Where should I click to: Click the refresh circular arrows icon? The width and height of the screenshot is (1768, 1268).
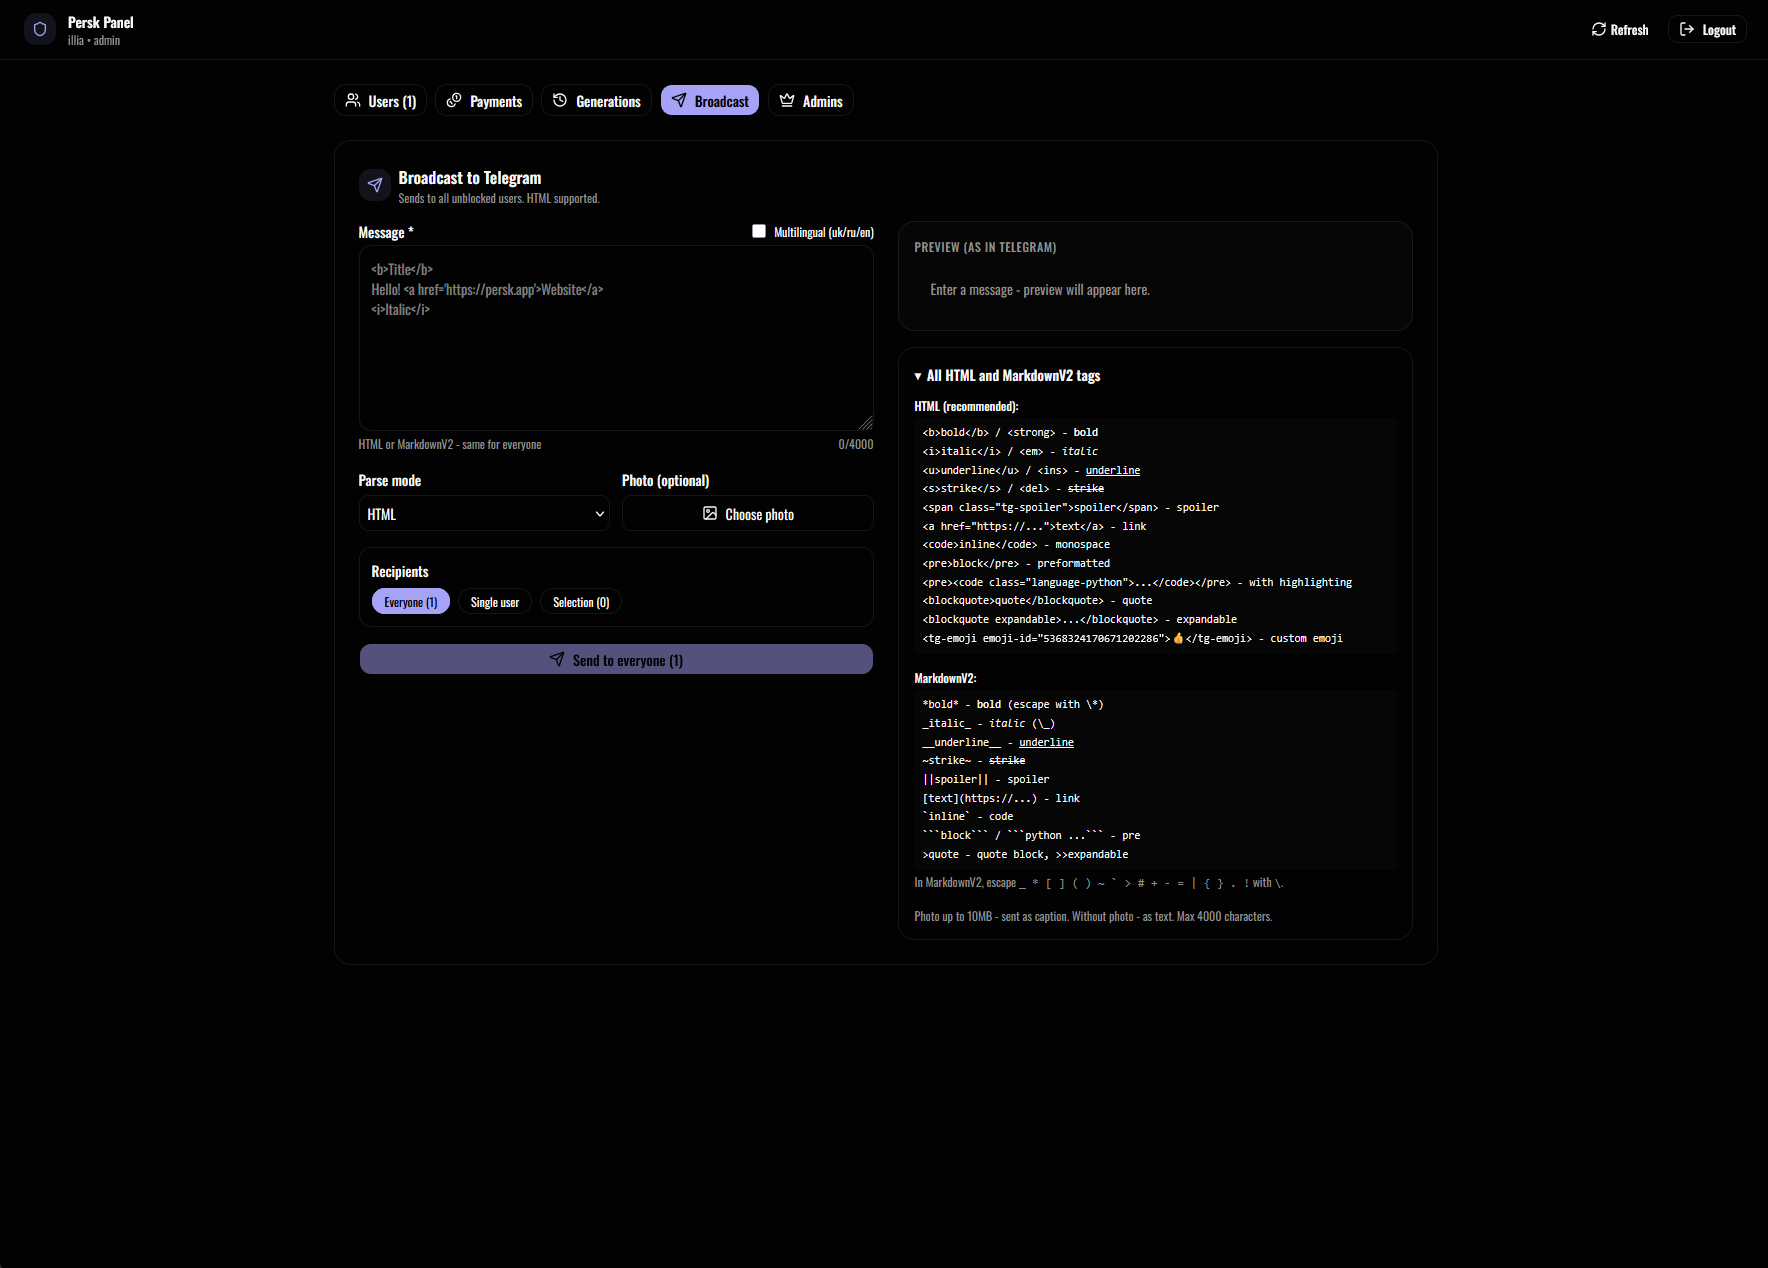(x=1598, y=29)
